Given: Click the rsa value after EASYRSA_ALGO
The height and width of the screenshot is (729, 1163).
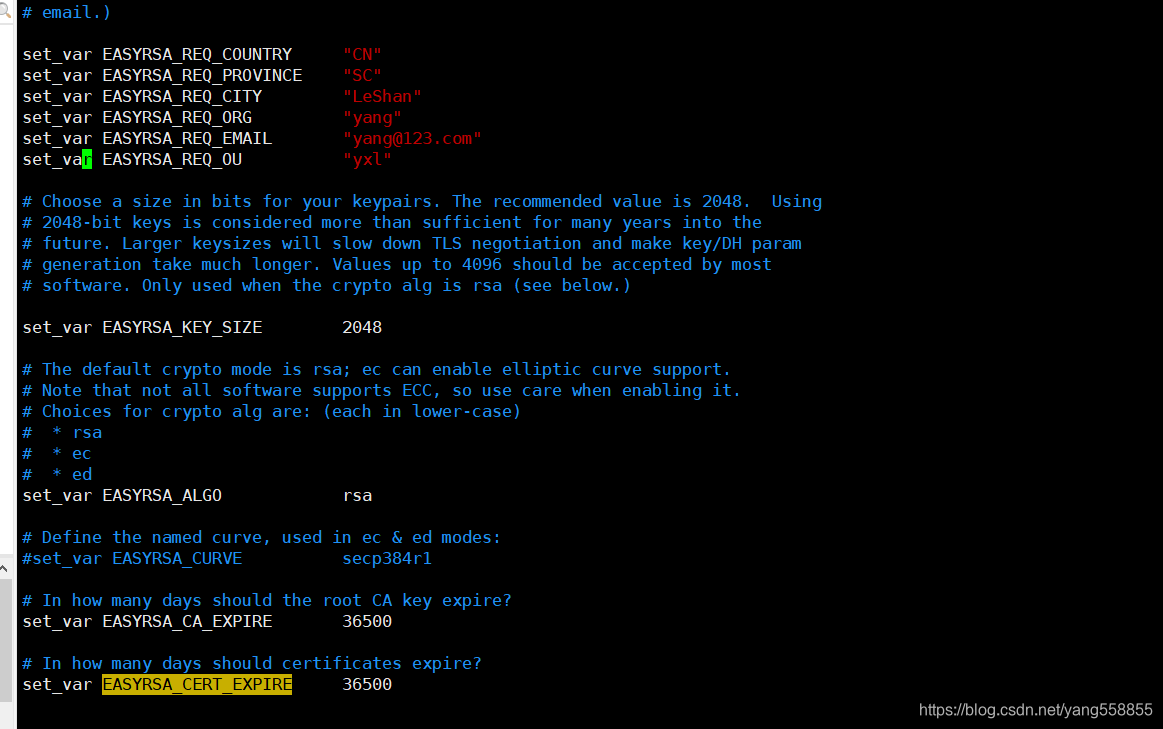Looking at the screenshot, I should 358,495.
